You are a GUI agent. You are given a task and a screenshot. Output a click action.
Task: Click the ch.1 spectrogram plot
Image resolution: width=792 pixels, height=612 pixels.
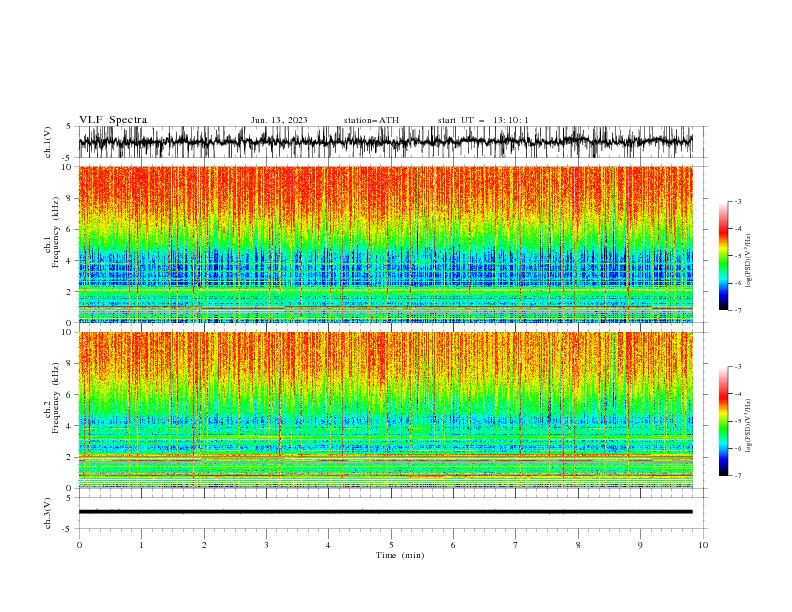click(385, 244)
